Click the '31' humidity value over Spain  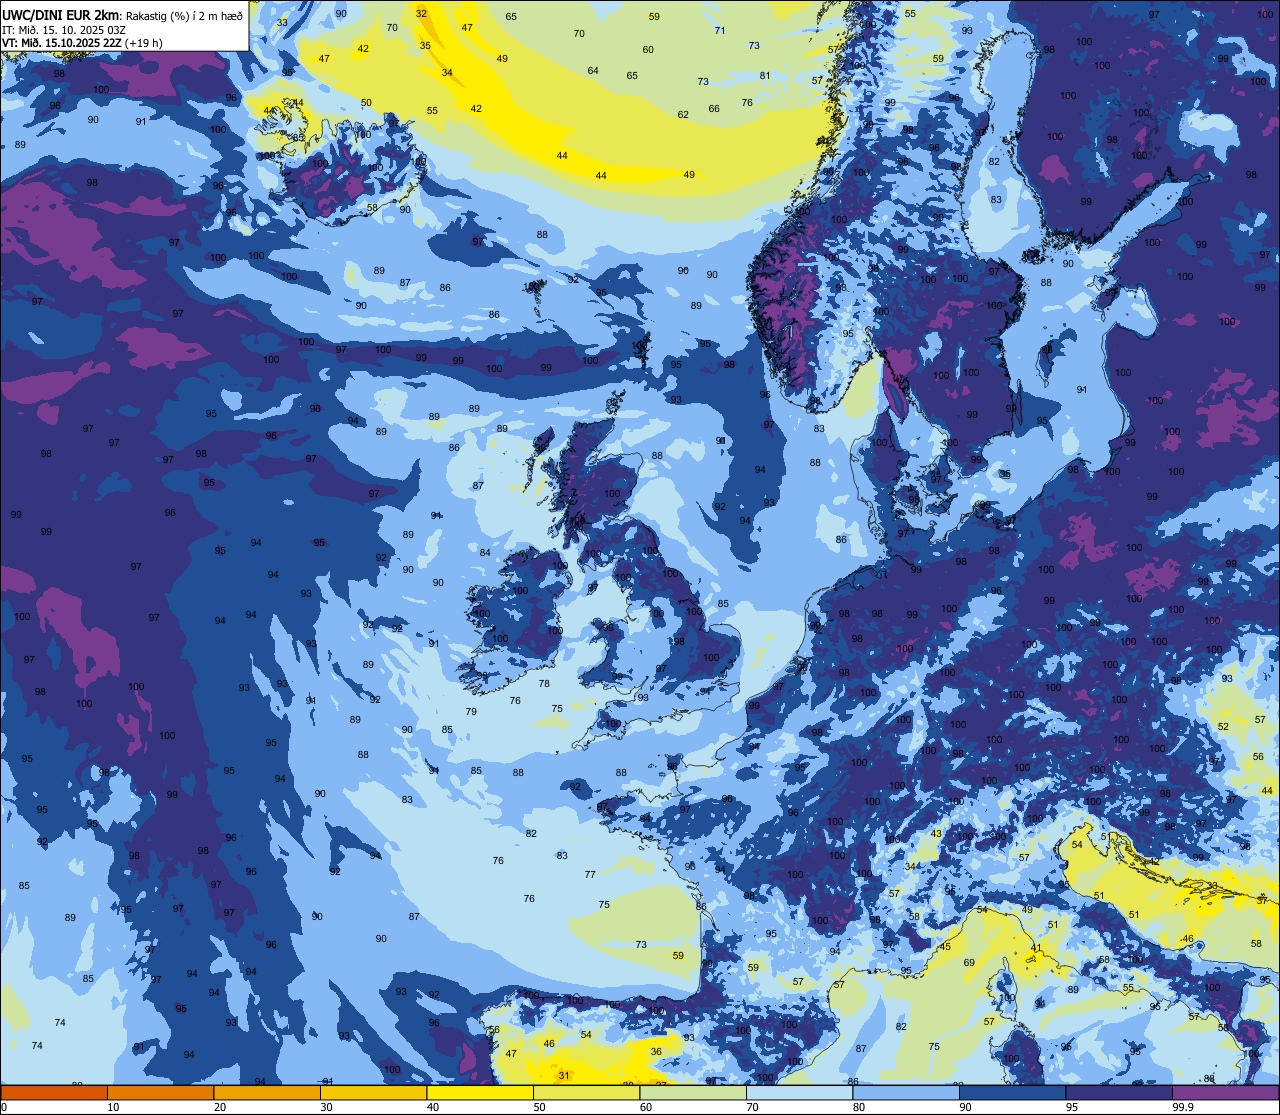(x=564, y=1076)
